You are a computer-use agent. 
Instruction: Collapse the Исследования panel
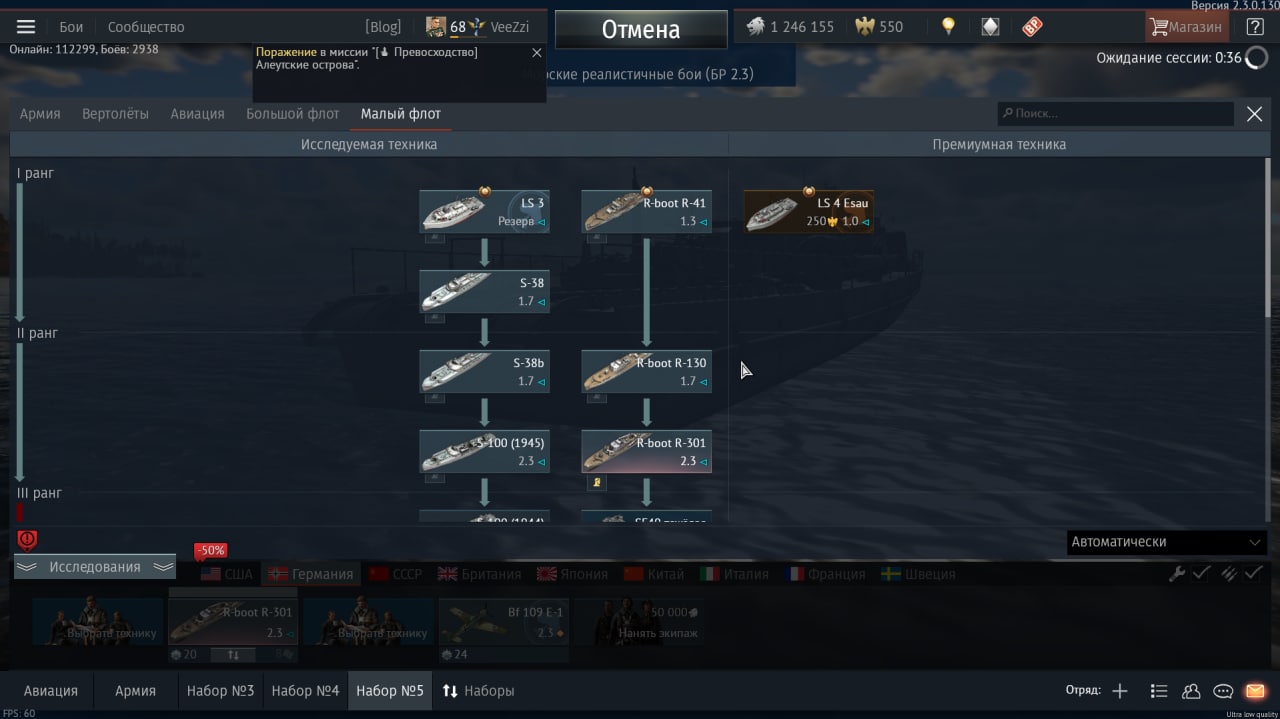(x=95, y=567)
